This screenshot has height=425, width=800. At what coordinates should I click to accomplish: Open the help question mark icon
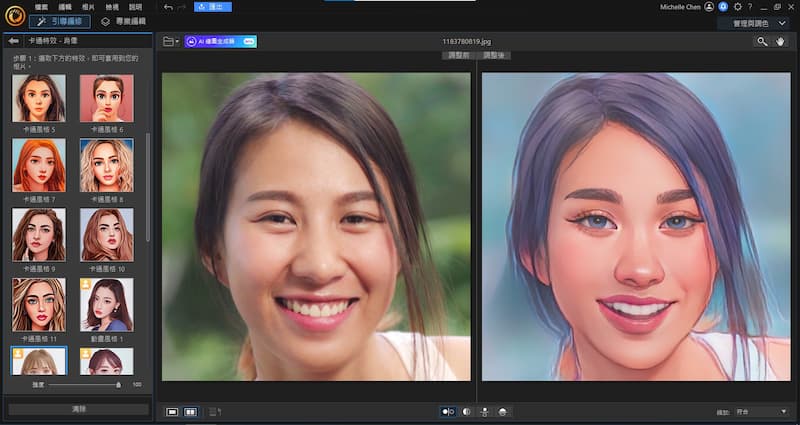pos(750,7)
